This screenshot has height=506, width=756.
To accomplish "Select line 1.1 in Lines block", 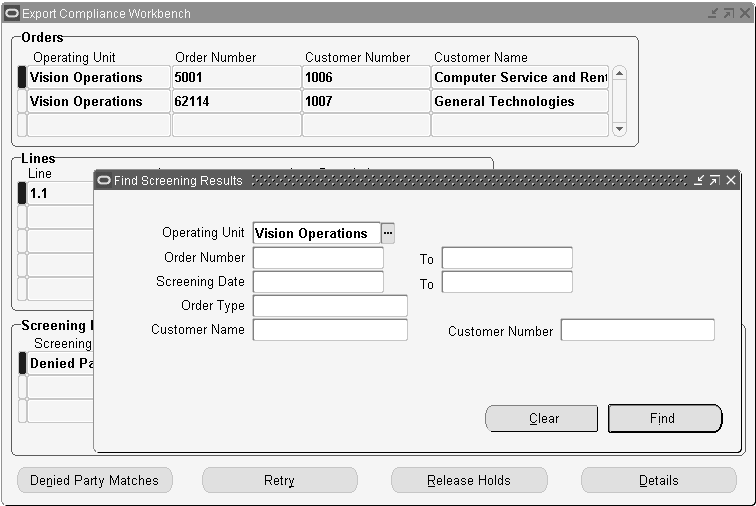I will (60, 193).
